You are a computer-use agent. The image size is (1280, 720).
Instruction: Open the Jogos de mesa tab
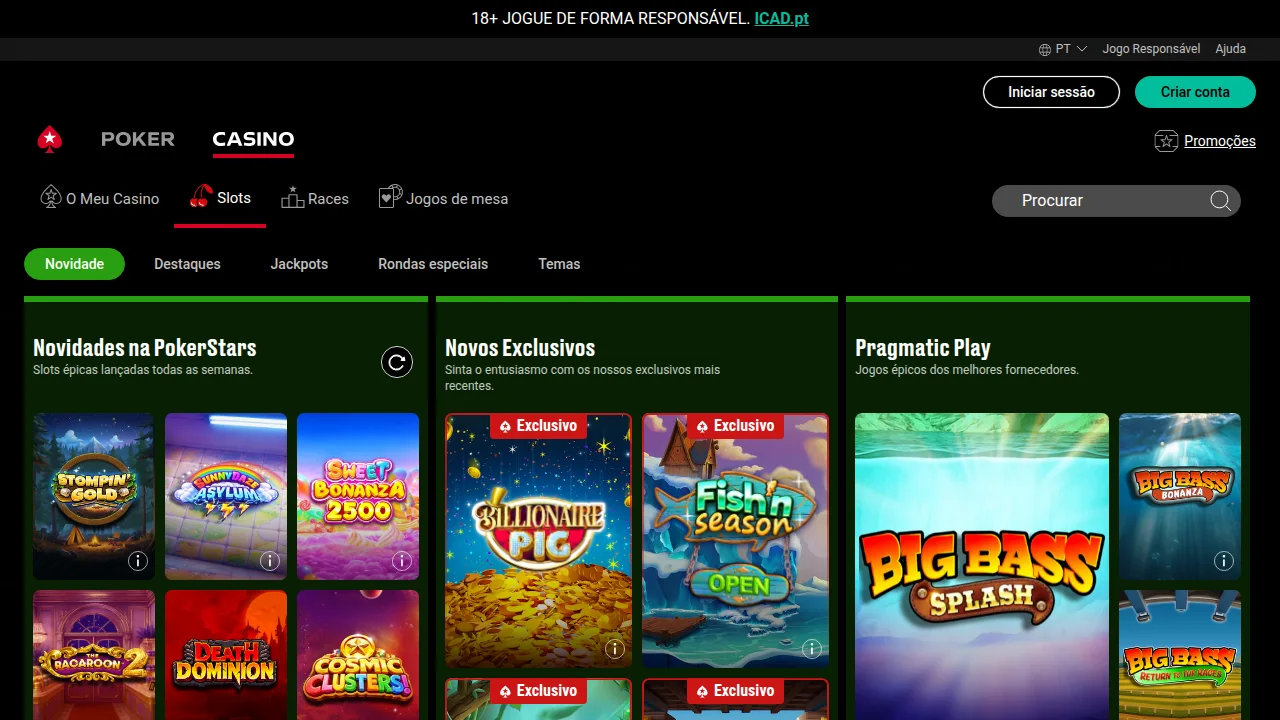[x=444, y=199]
